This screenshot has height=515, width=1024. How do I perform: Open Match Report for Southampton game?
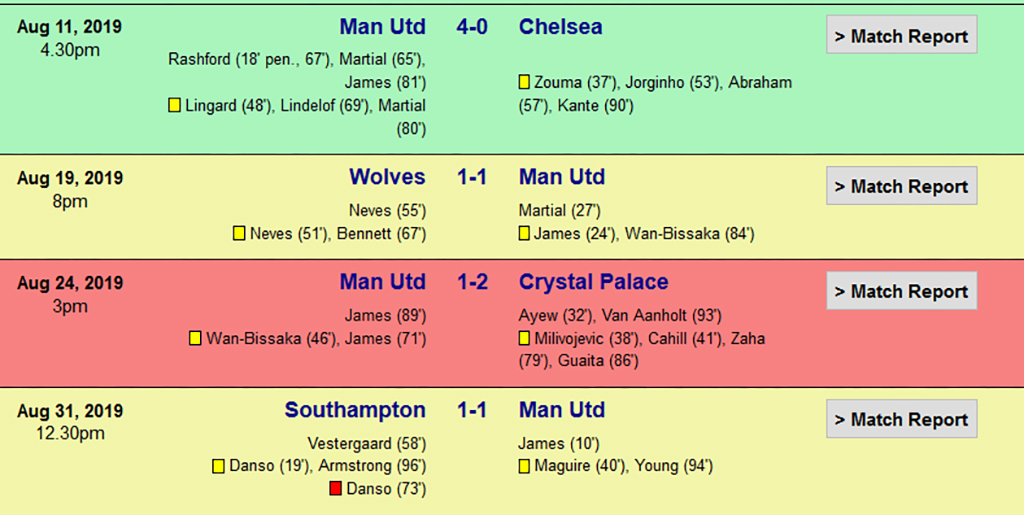[902, 418]
